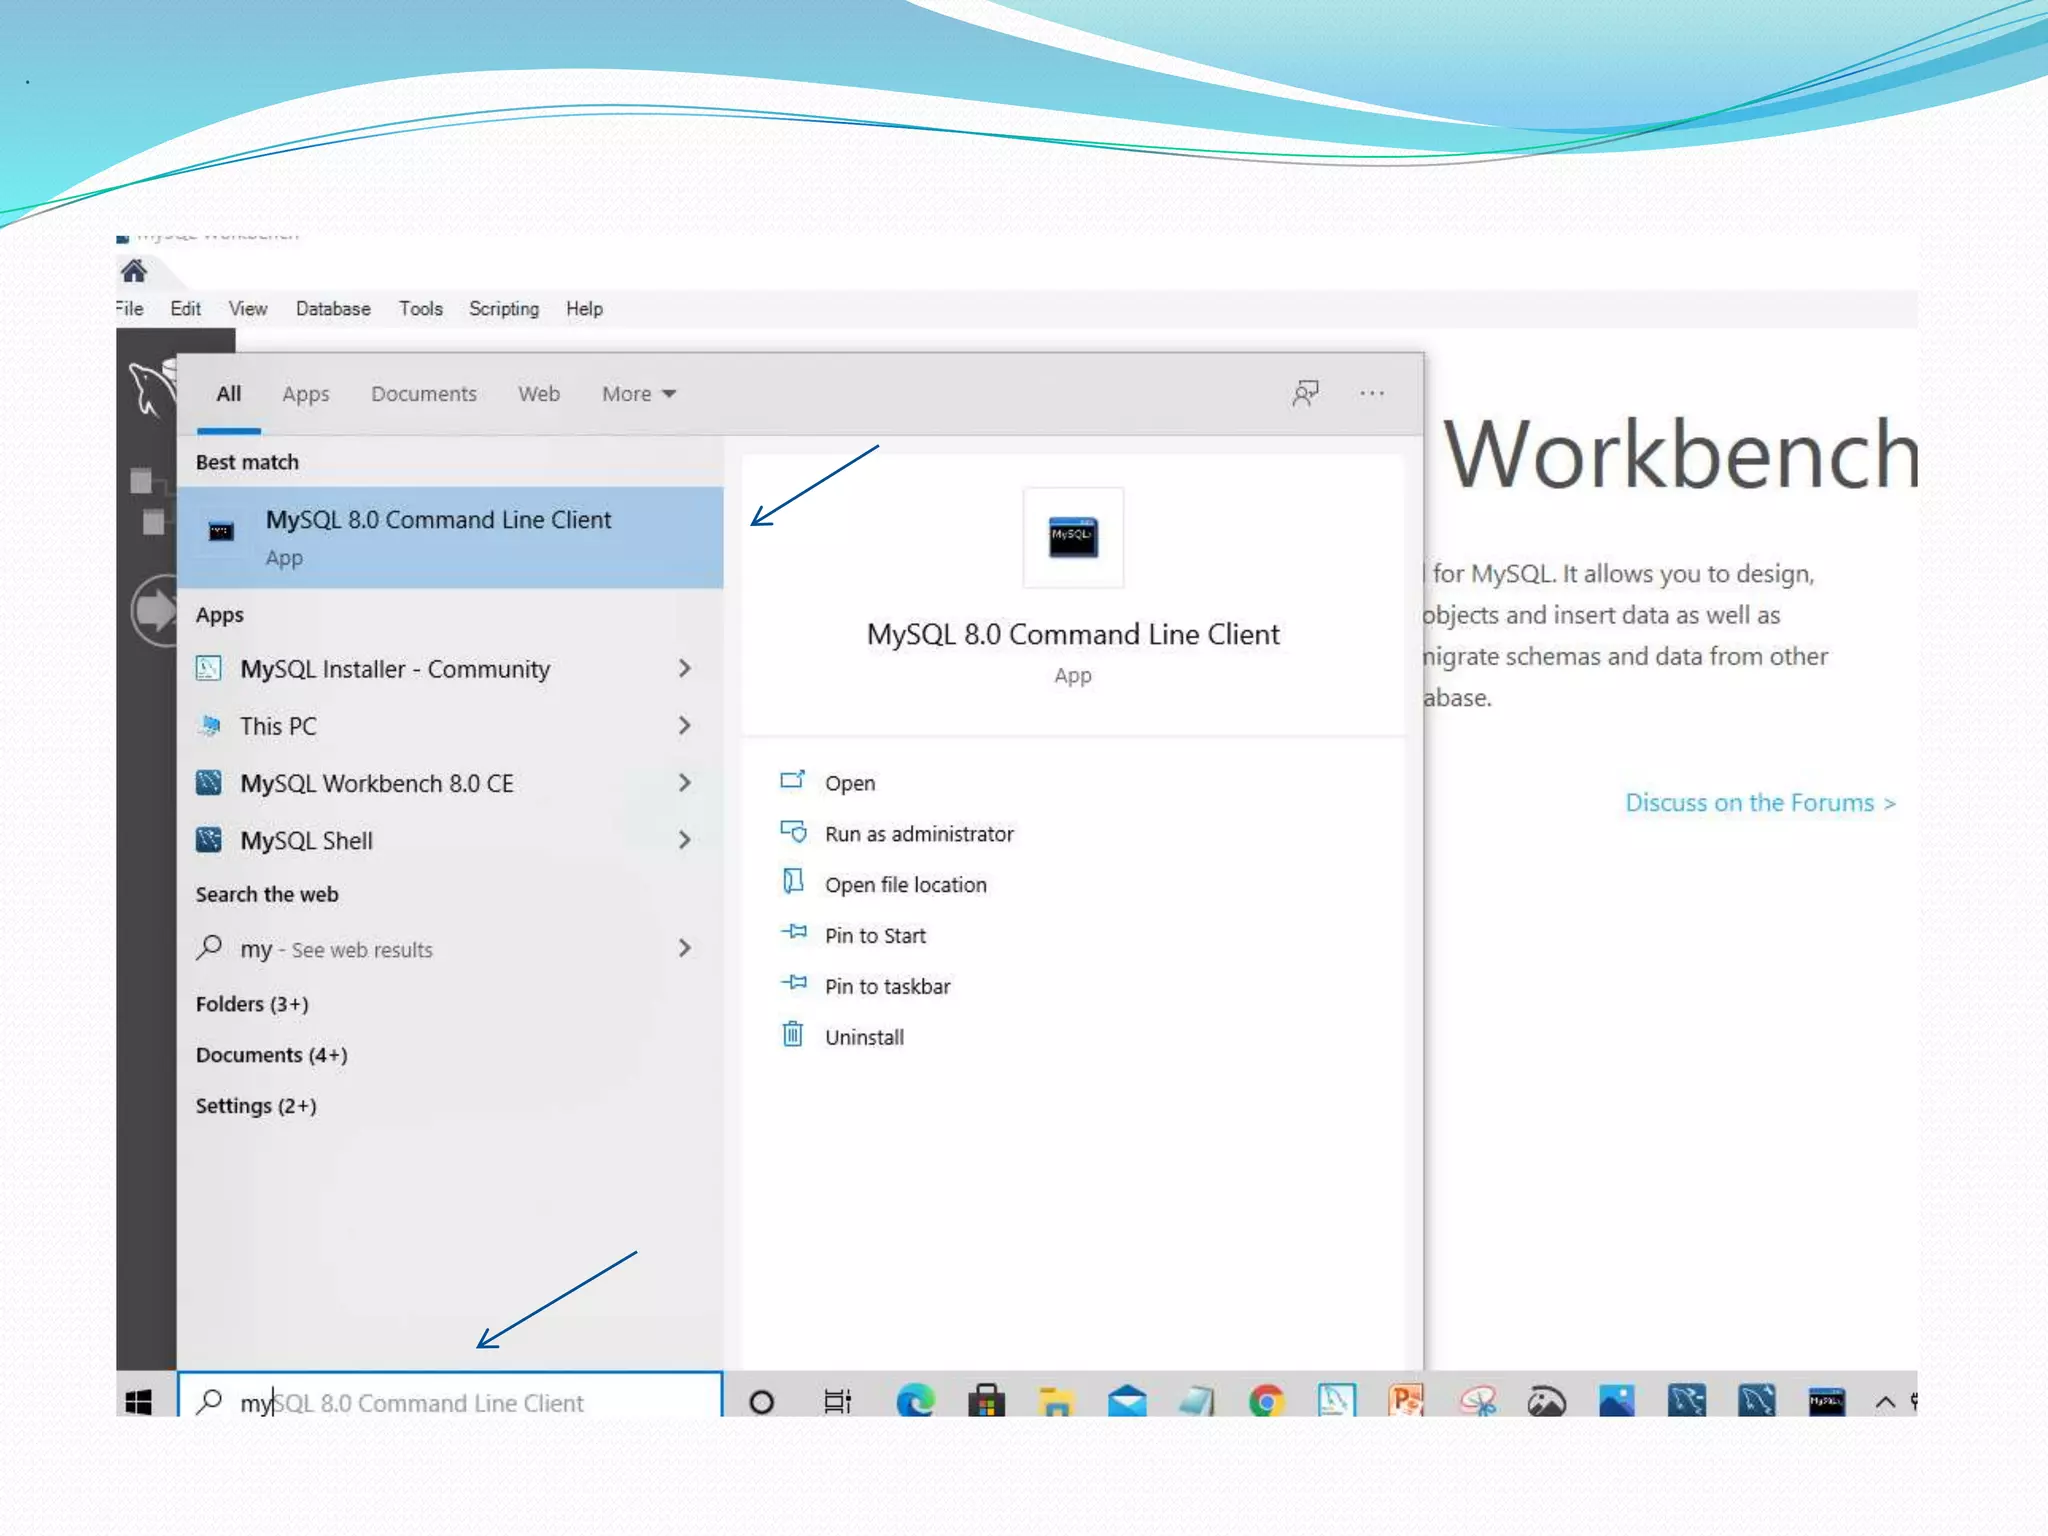Click the Task View icon in the taskbar
Viewport: 2048px width, 1536px height.
tap(837, 1402)
